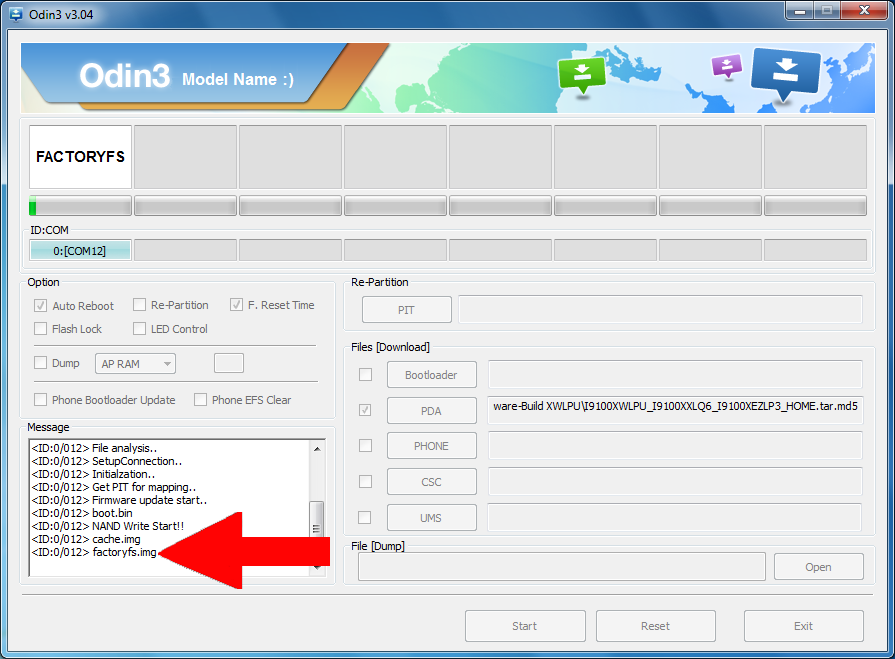Click the small field next to AP RAM
The width and height of the screenshot is (895, 659).
[x=229, y=363]
